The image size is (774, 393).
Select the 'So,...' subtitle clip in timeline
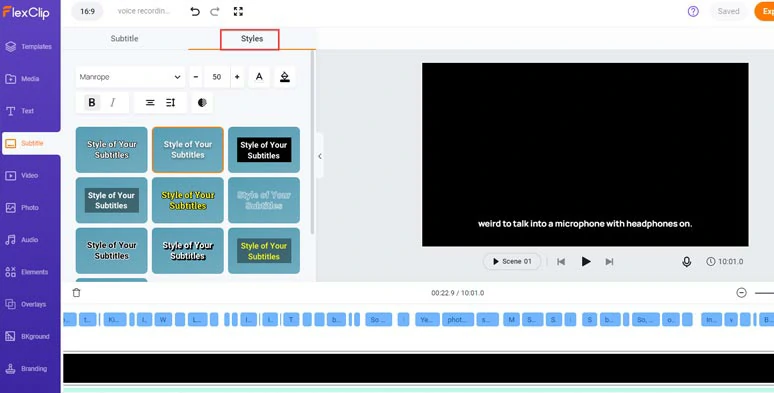coord(645,319)
